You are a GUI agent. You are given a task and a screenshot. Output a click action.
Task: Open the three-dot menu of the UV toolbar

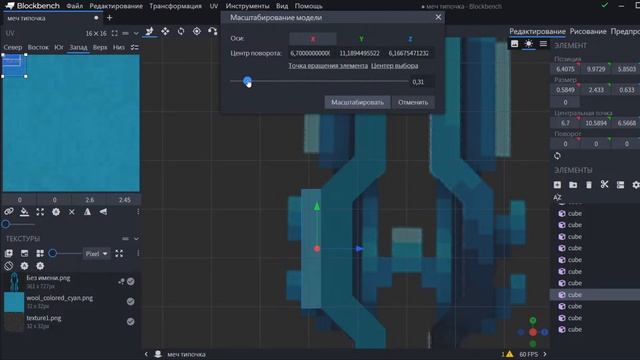(x=138, y=212)
